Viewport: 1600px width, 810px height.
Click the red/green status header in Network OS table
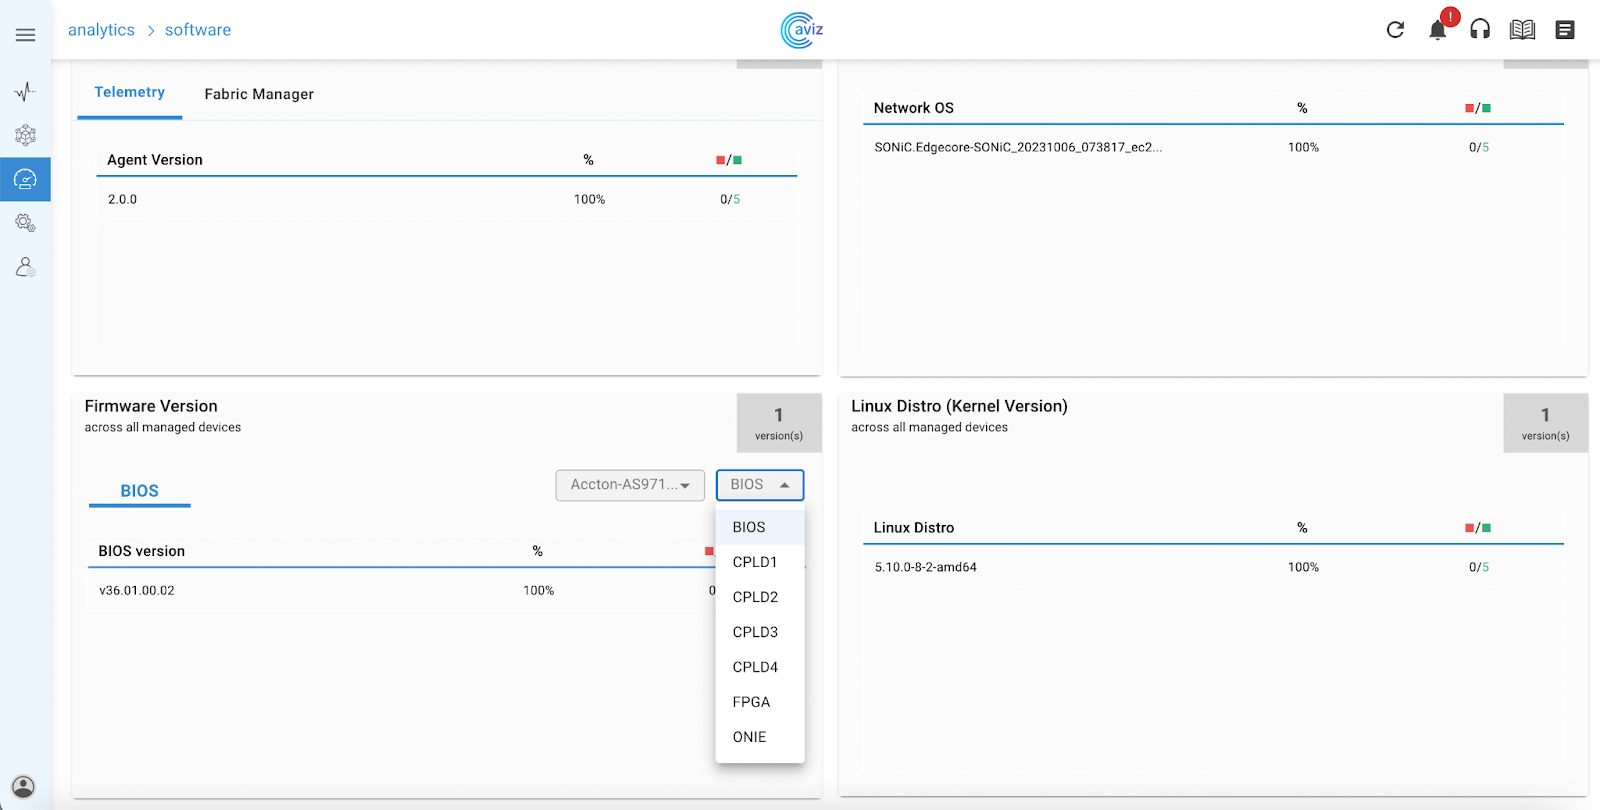click(1478, 108)
